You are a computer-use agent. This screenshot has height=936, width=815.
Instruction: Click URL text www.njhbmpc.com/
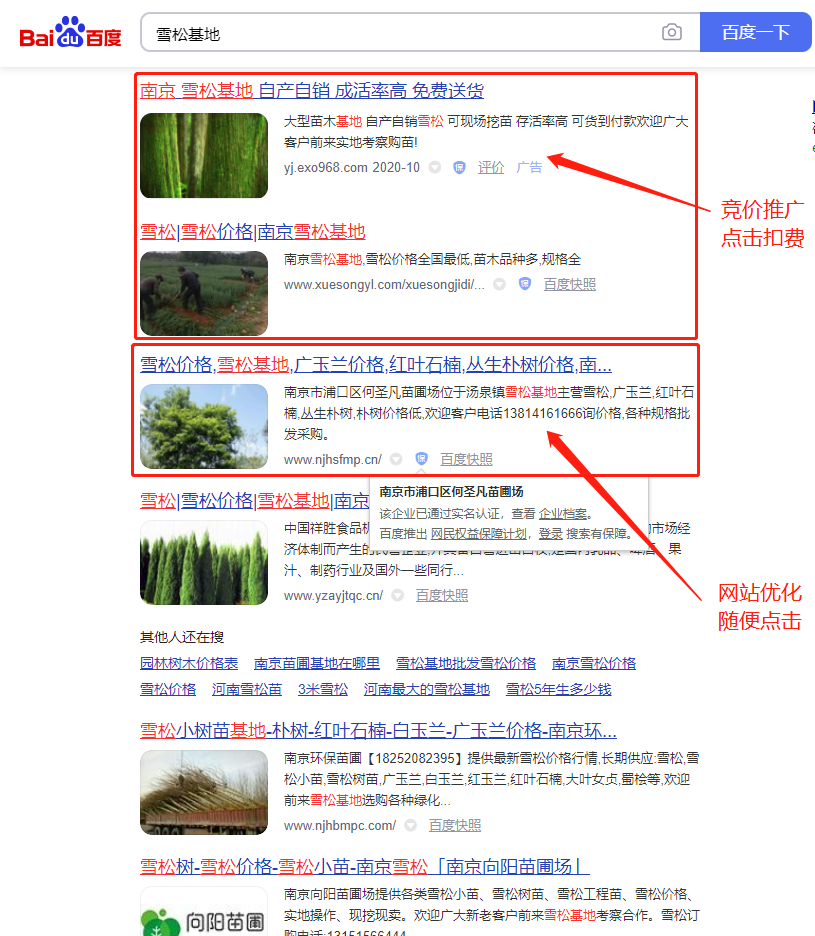click(x=340, y=826)
